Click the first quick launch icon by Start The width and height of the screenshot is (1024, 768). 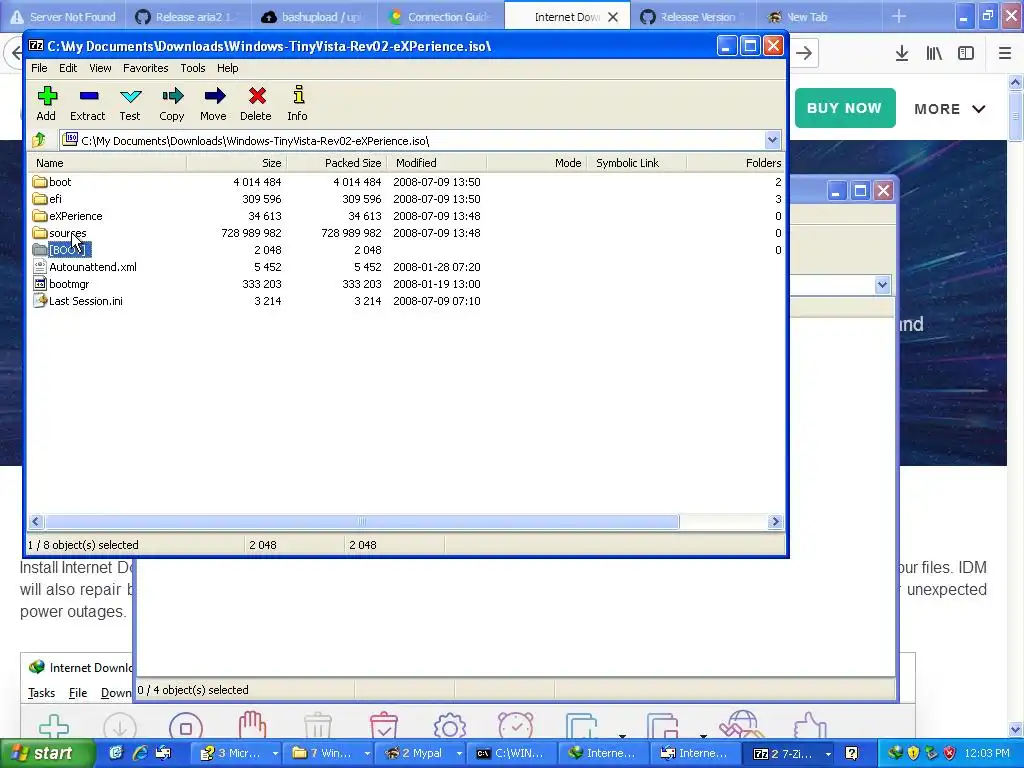(116, 753)
